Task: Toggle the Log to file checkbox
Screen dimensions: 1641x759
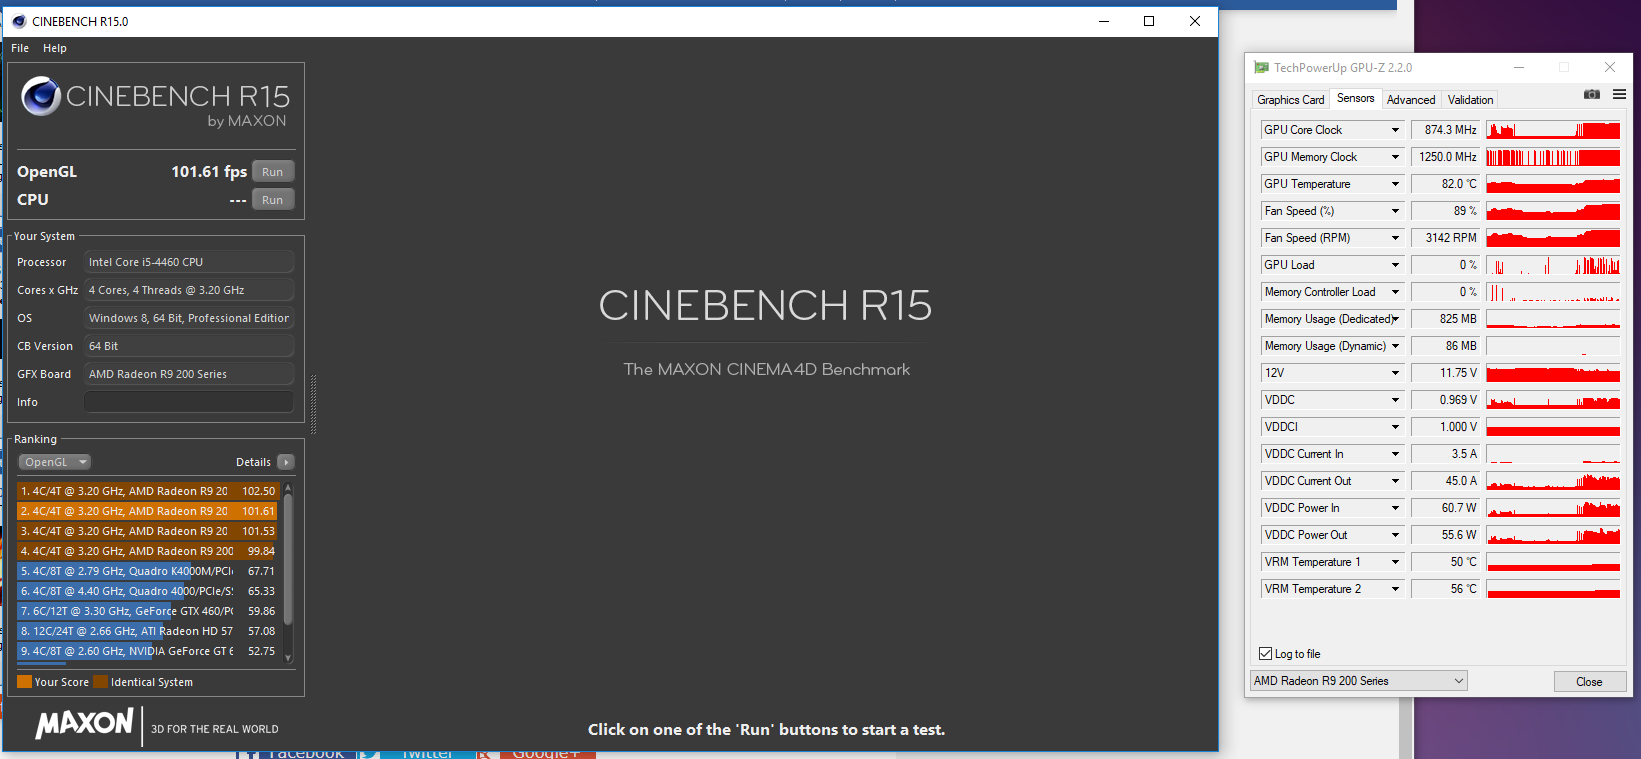Action: [x=1265, y=654]
